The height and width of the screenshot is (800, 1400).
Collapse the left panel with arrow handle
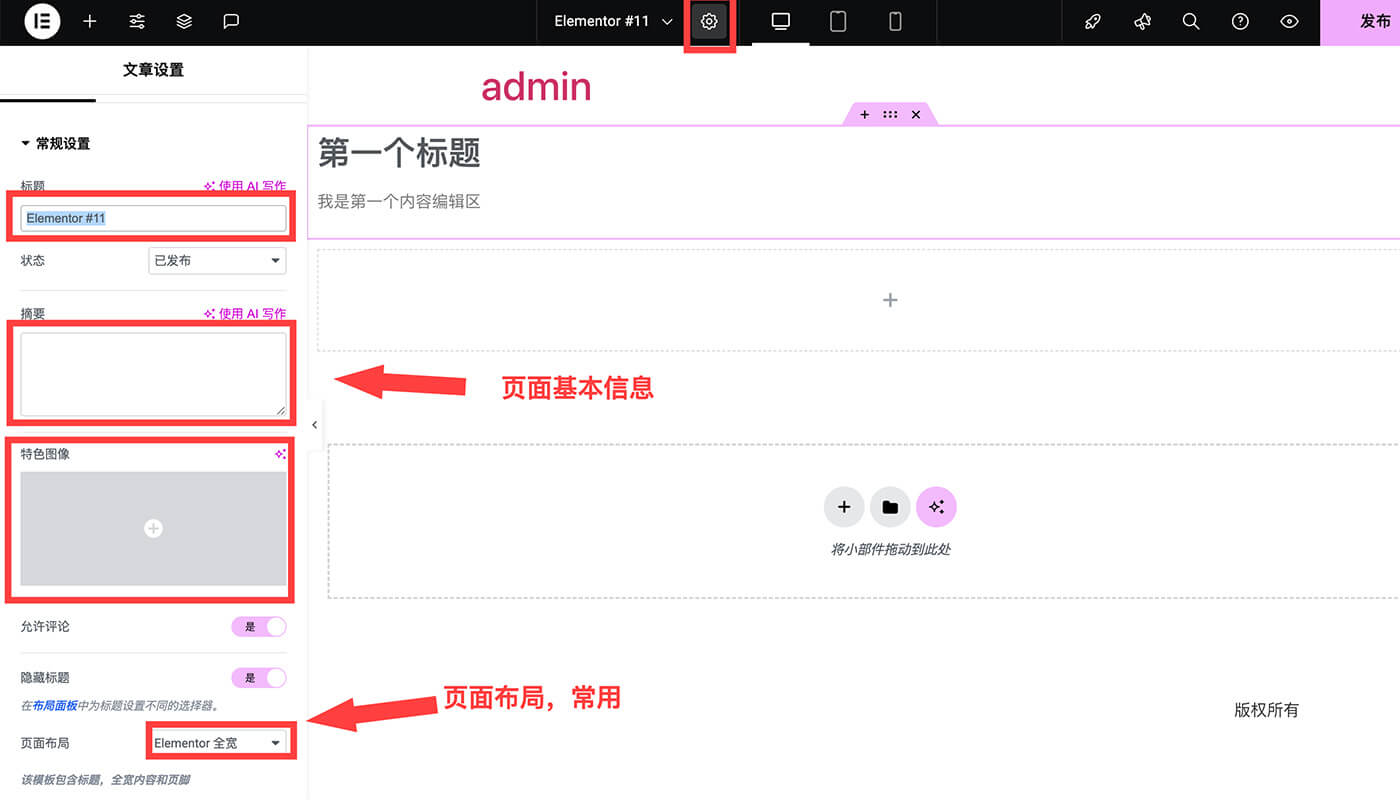314,425
